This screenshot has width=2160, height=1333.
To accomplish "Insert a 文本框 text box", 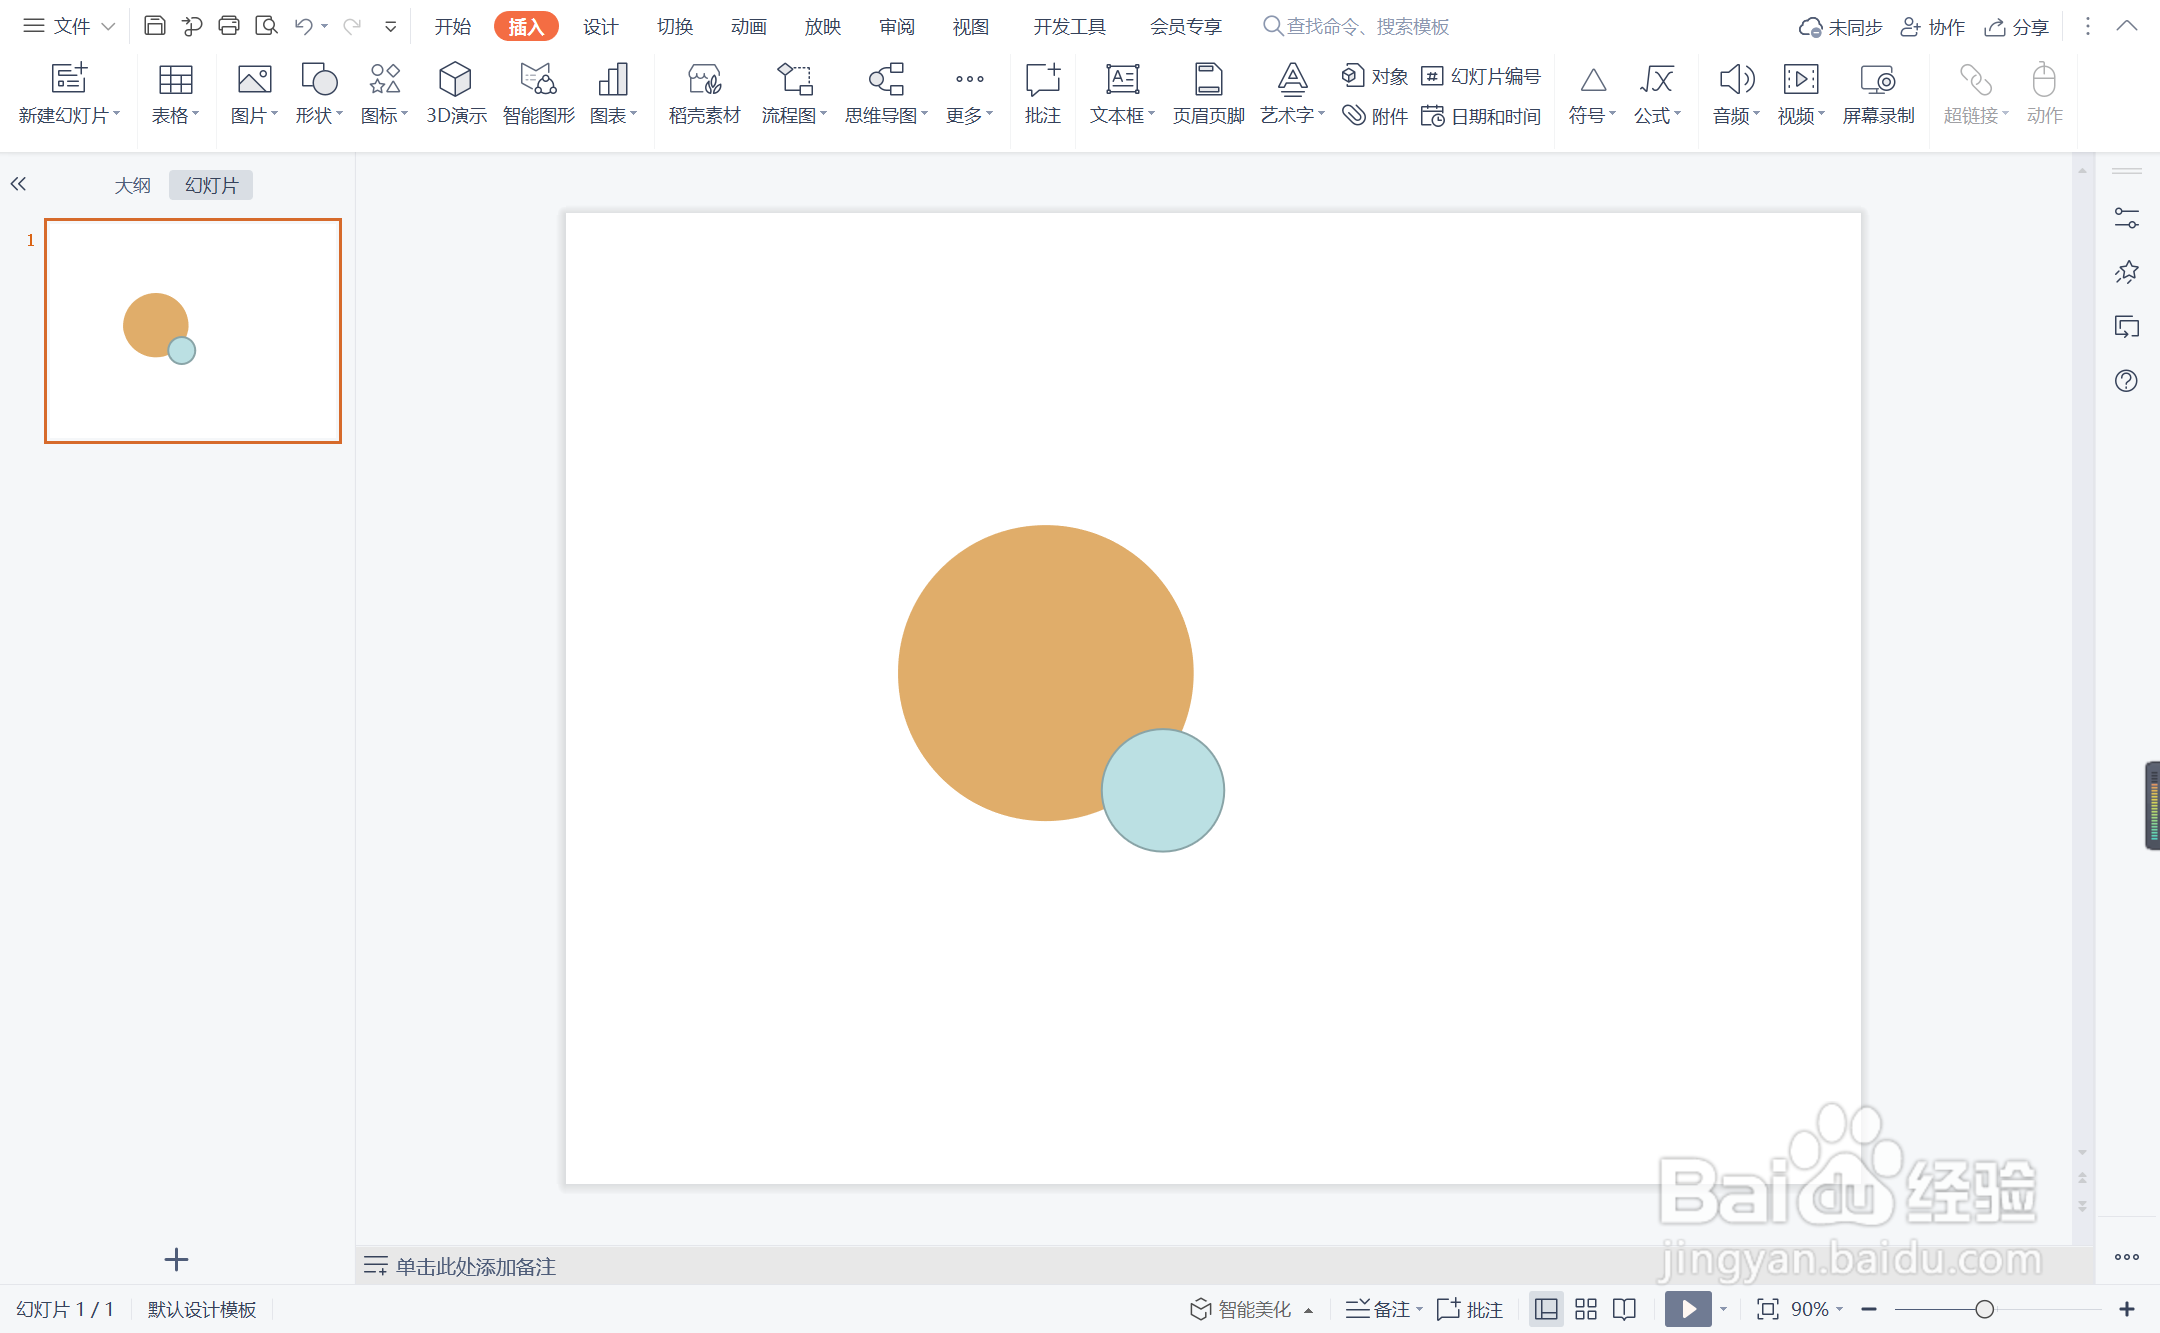I will 1122,94.
